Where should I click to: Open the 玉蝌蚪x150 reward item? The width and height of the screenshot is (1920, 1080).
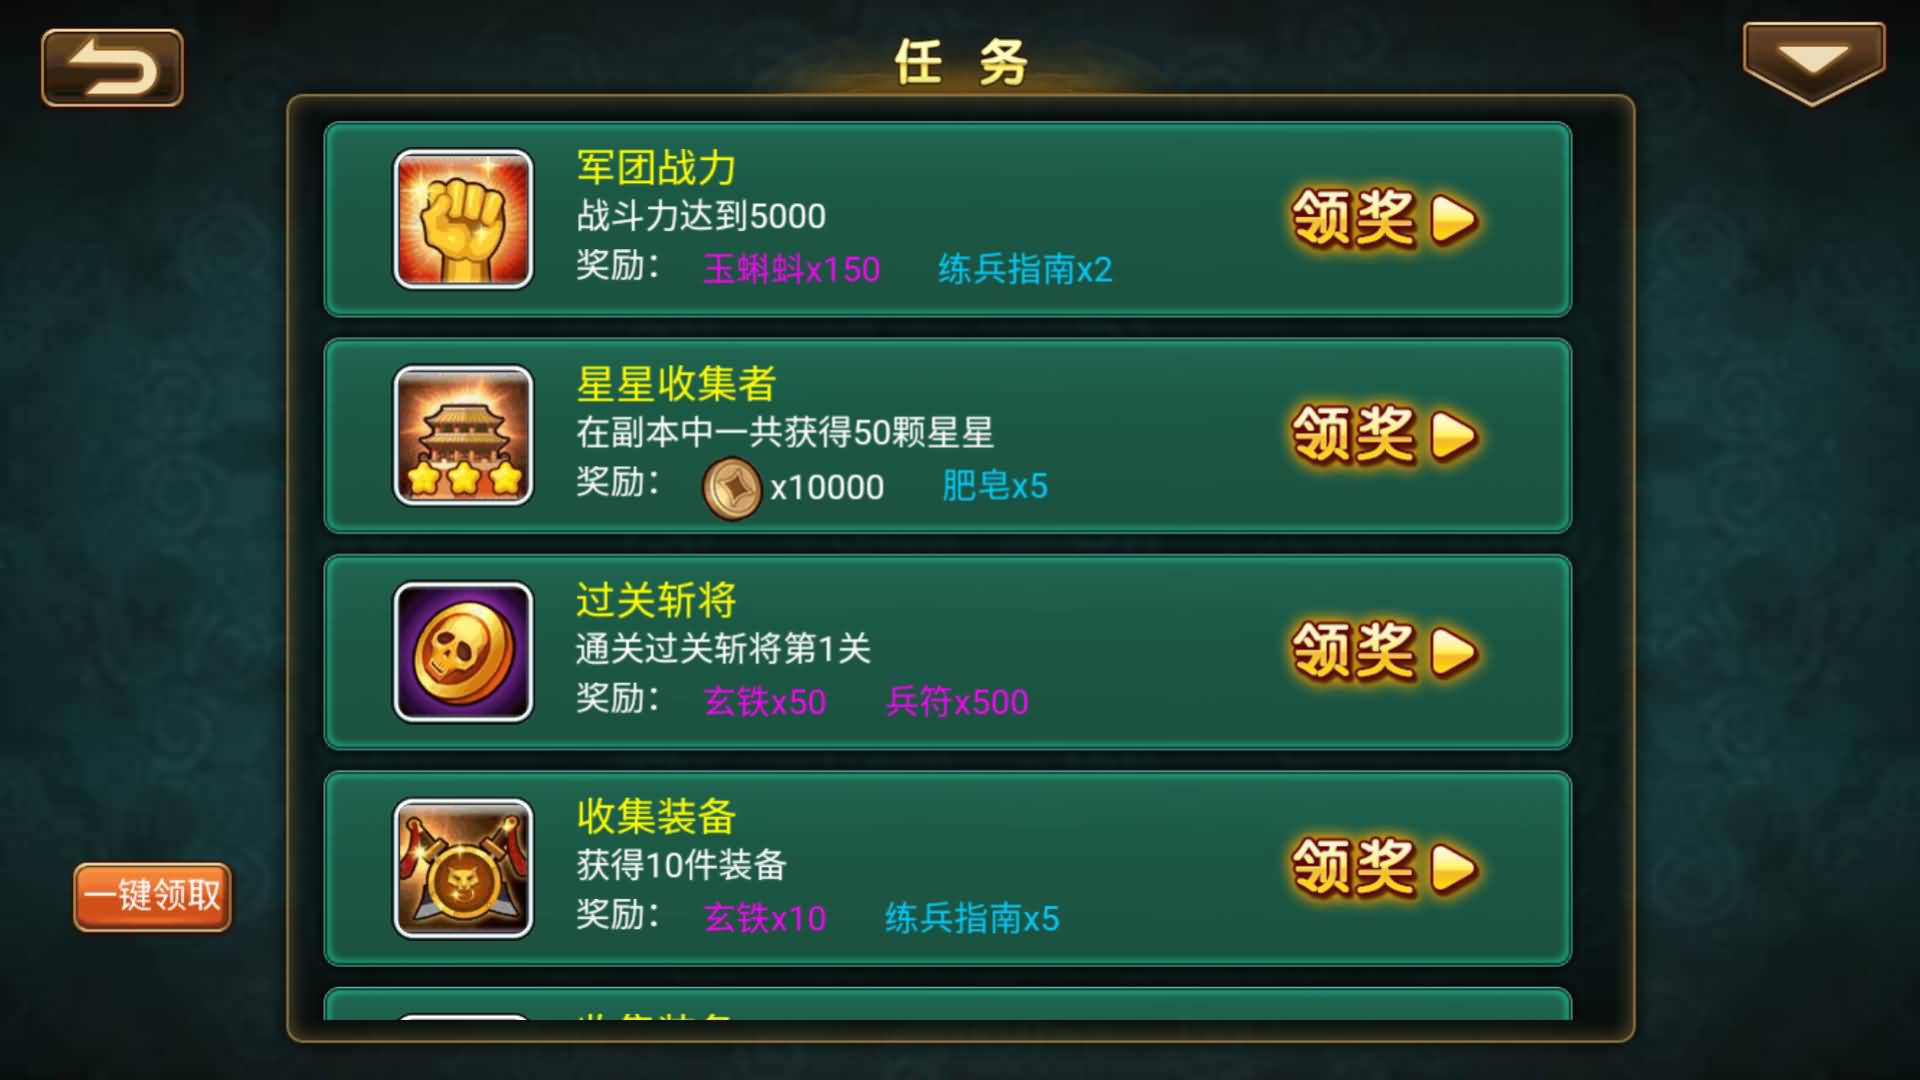[x=792, y=269]
